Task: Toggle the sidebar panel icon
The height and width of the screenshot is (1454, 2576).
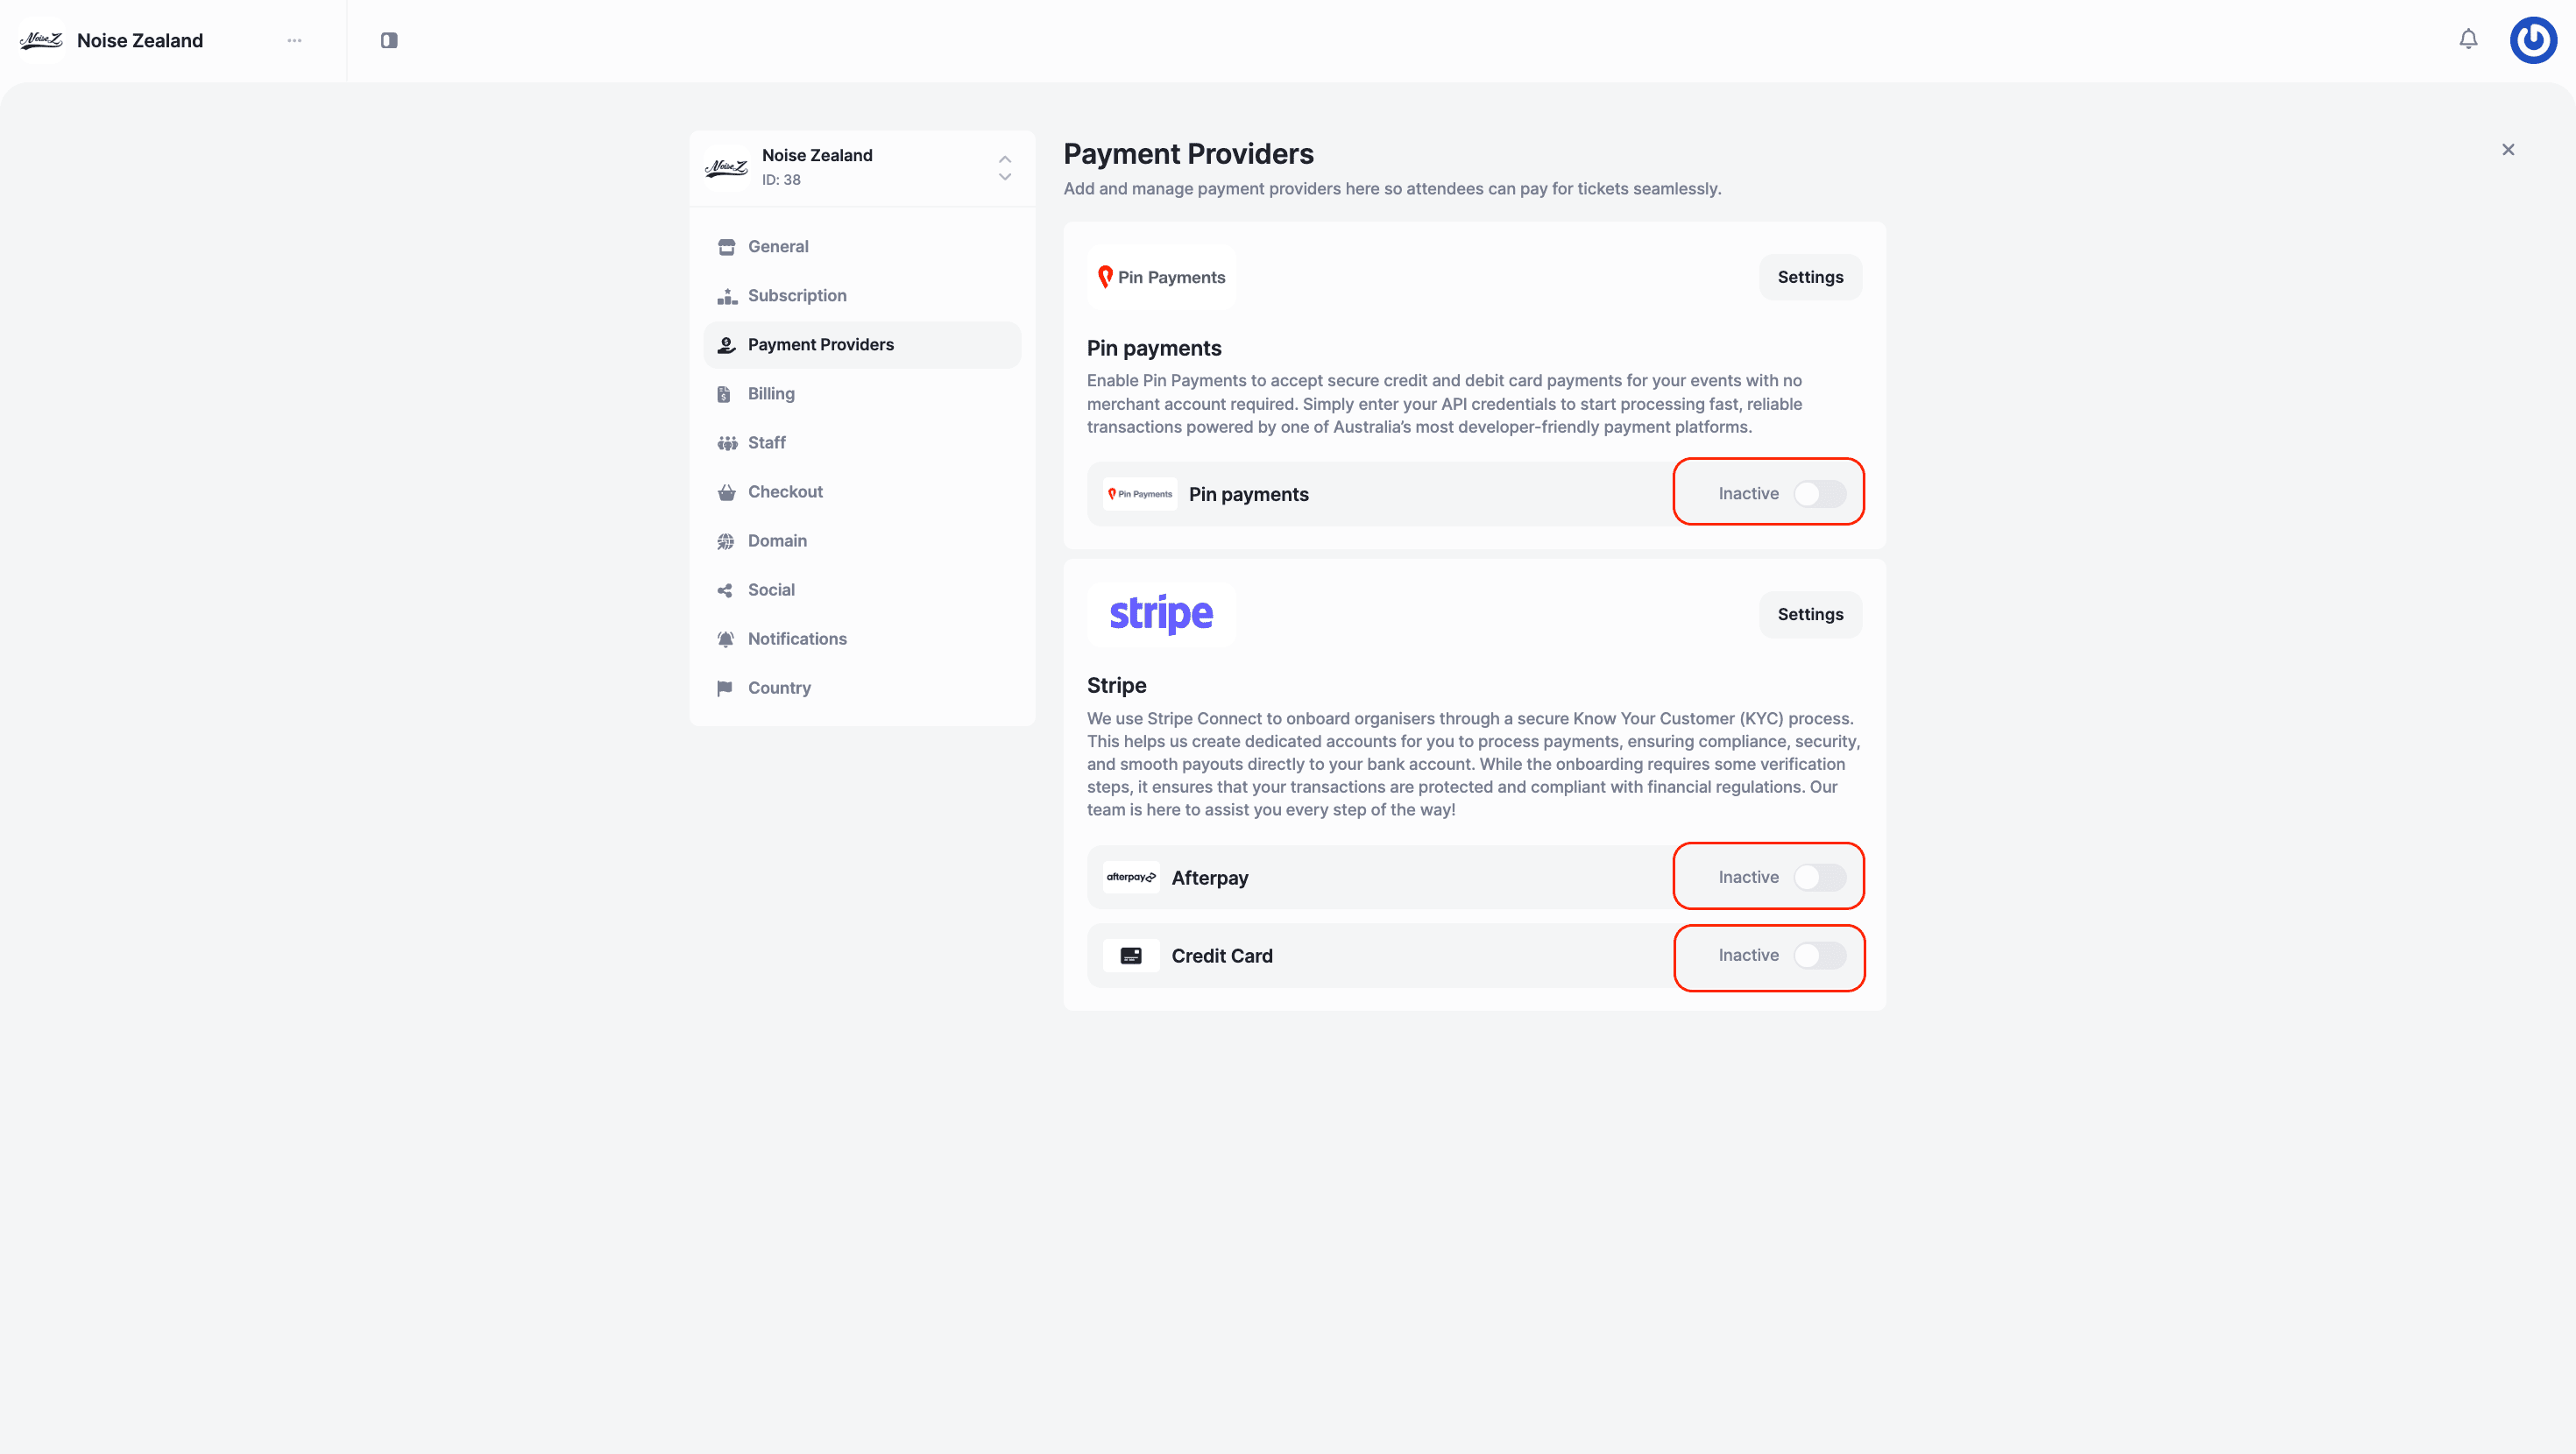Action: [x=389, y=40]
